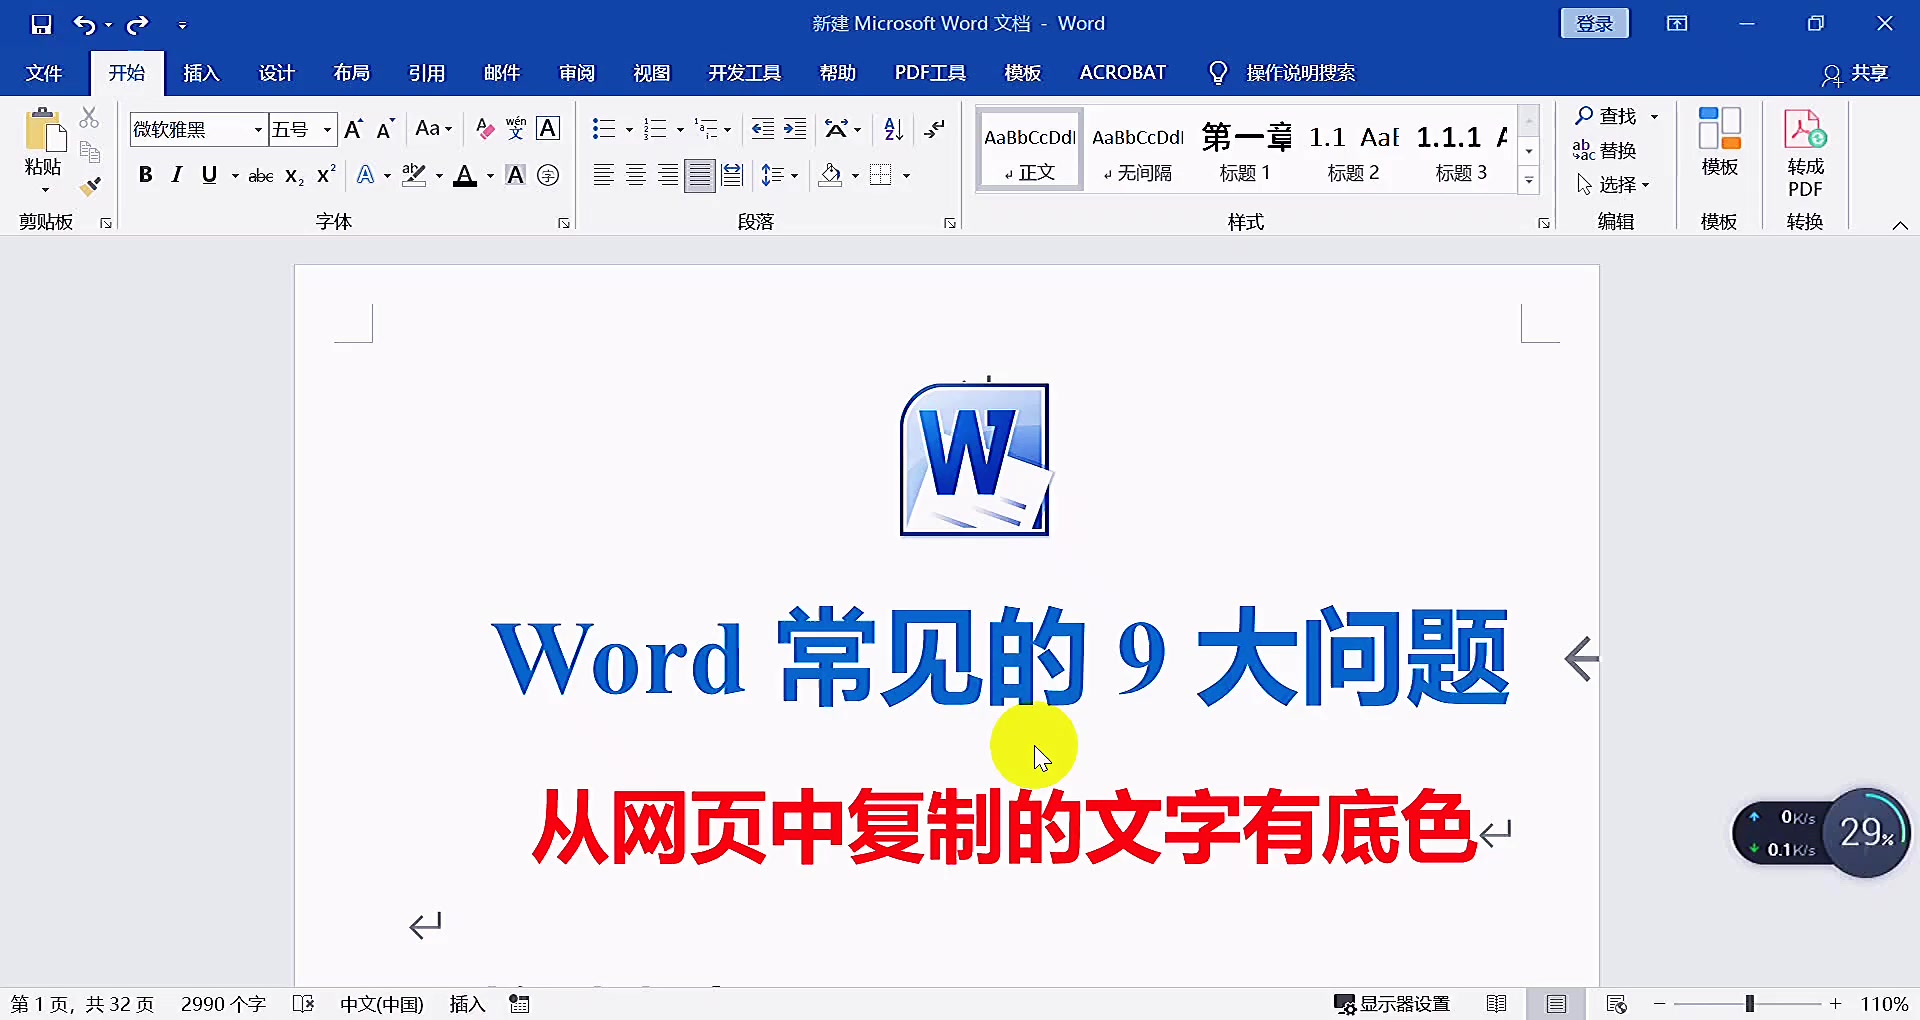Toggle Underline formatting
Screen dimensions: 1920x1020
(x=209, y=176)
